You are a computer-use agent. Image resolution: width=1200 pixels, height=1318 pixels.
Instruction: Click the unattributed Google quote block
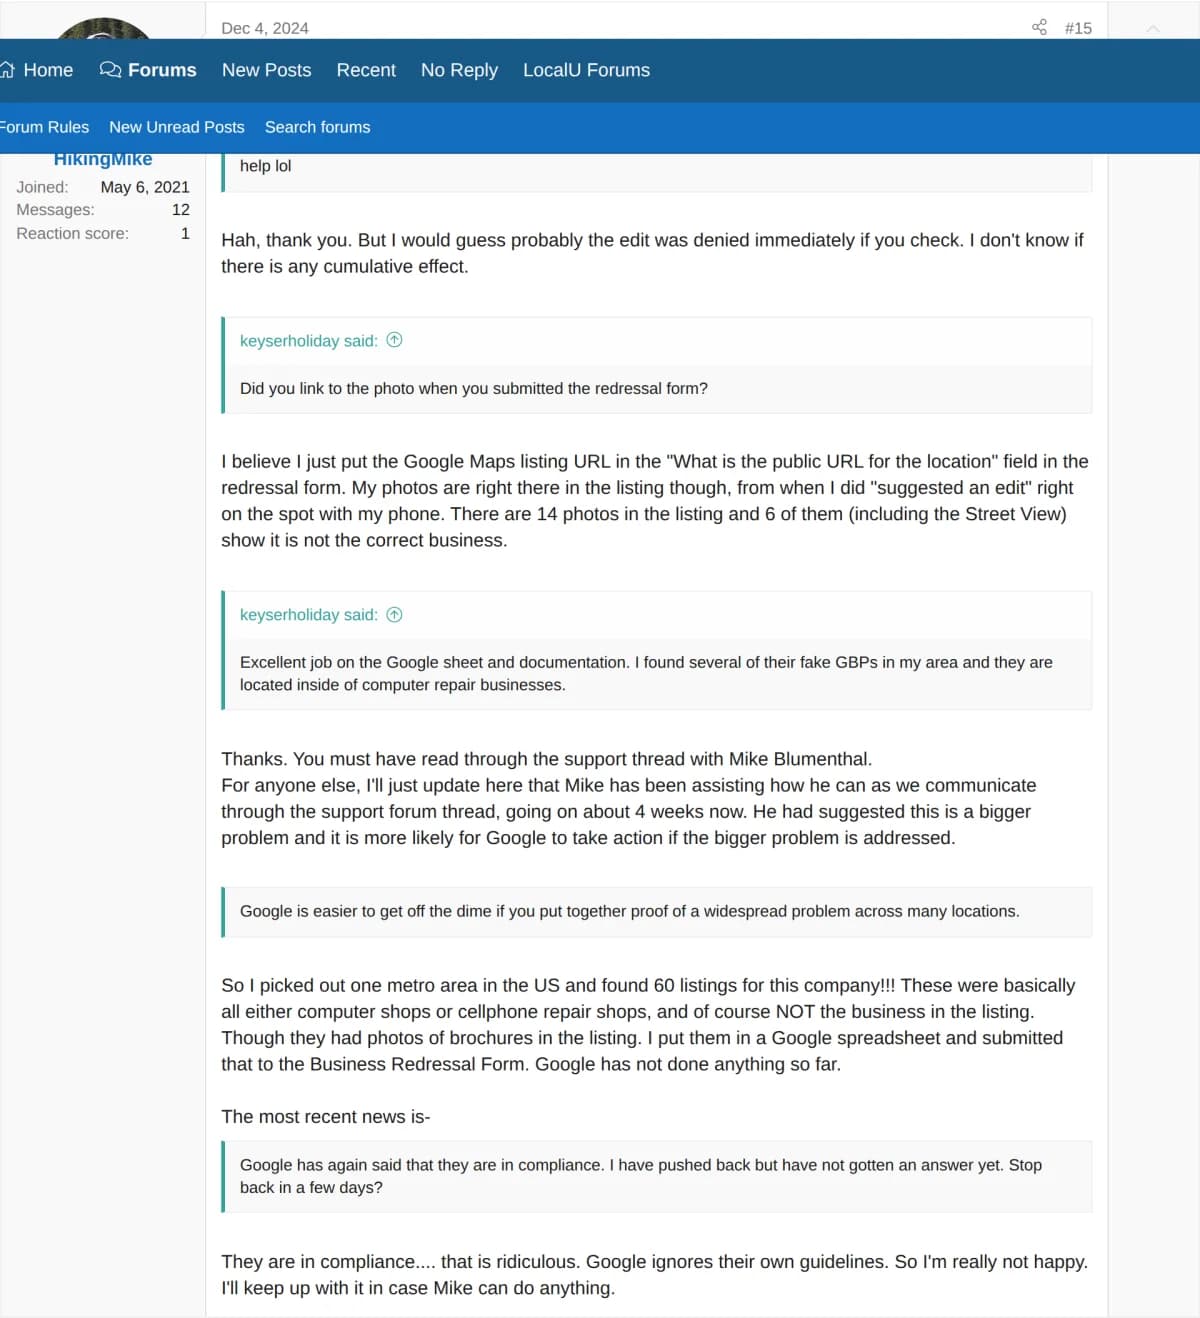[x=629, y=911]
